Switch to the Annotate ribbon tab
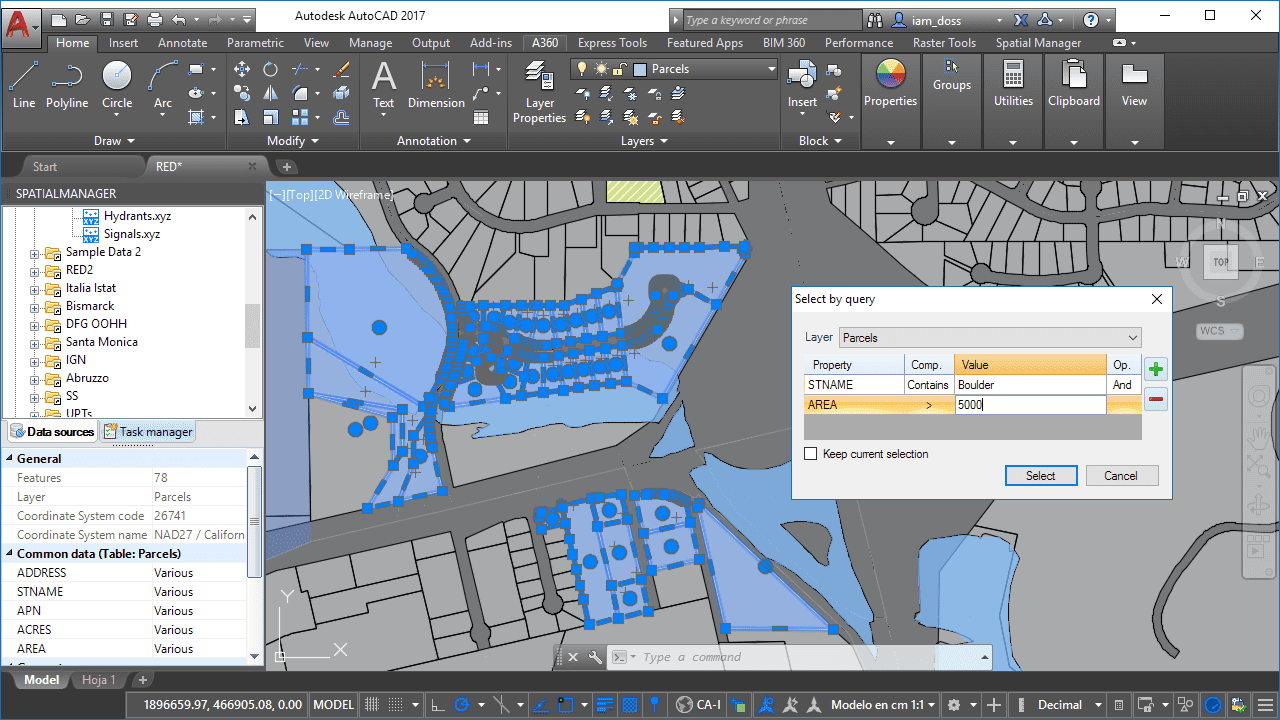The image size is (1280, 720). (182, 43)
